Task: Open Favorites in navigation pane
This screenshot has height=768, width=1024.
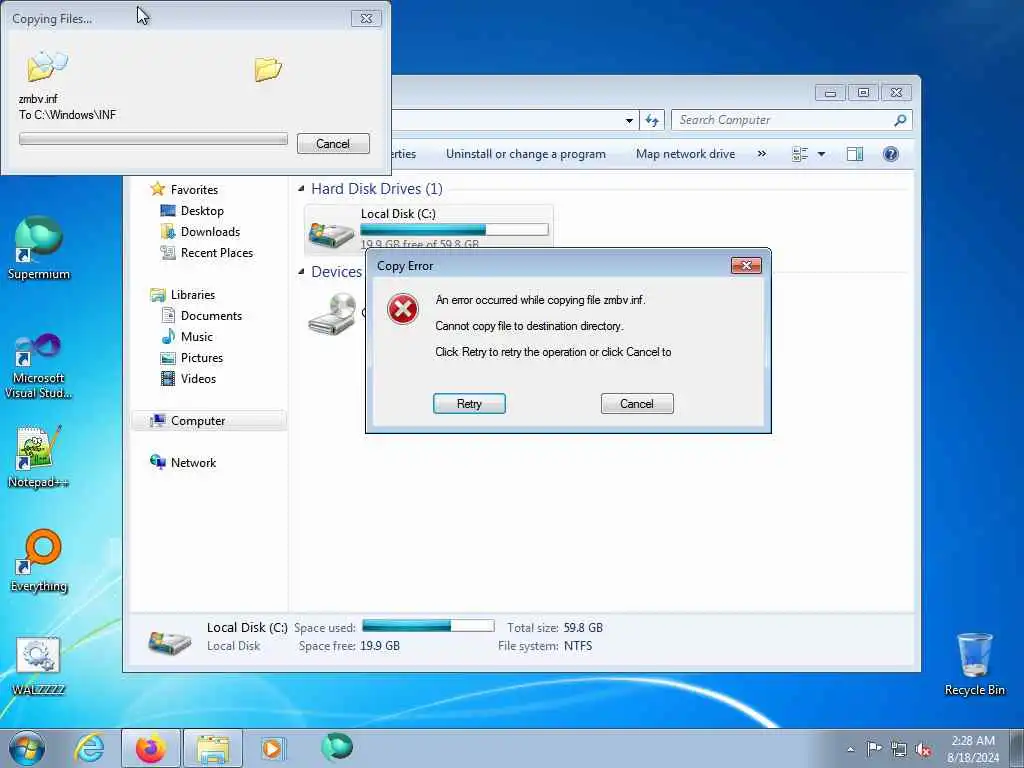Action: pos(194,189)
